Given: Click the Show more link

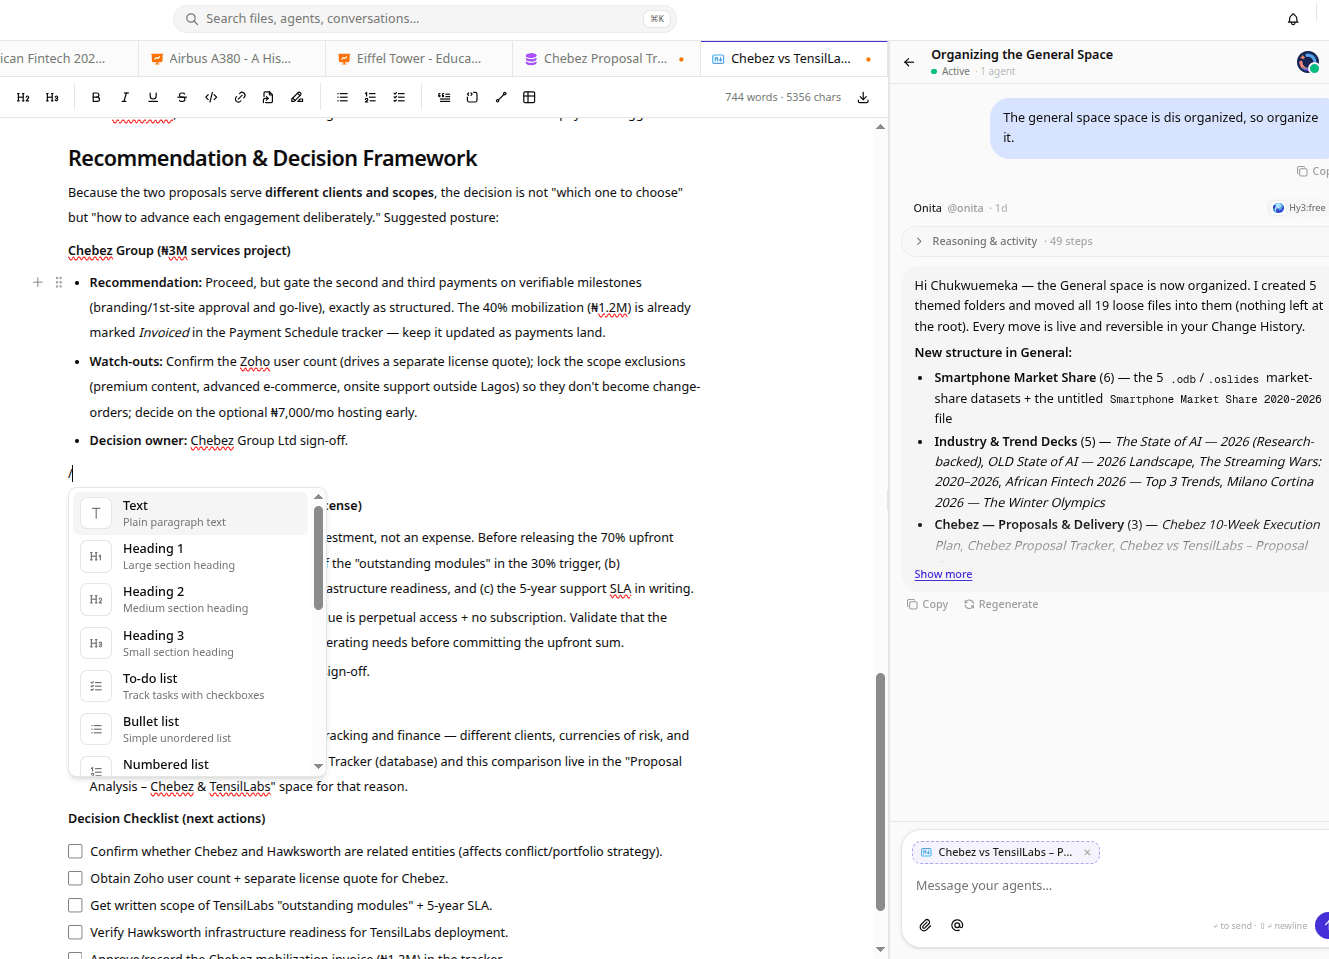Looking at the screenshot, I should click(x=943, y=574).
